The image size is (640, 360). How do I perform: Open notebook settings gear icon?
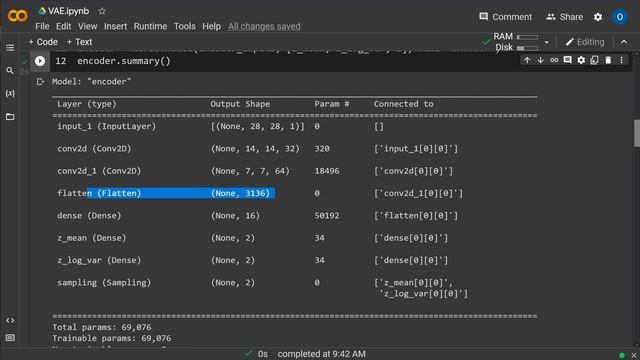coord(598,17)
